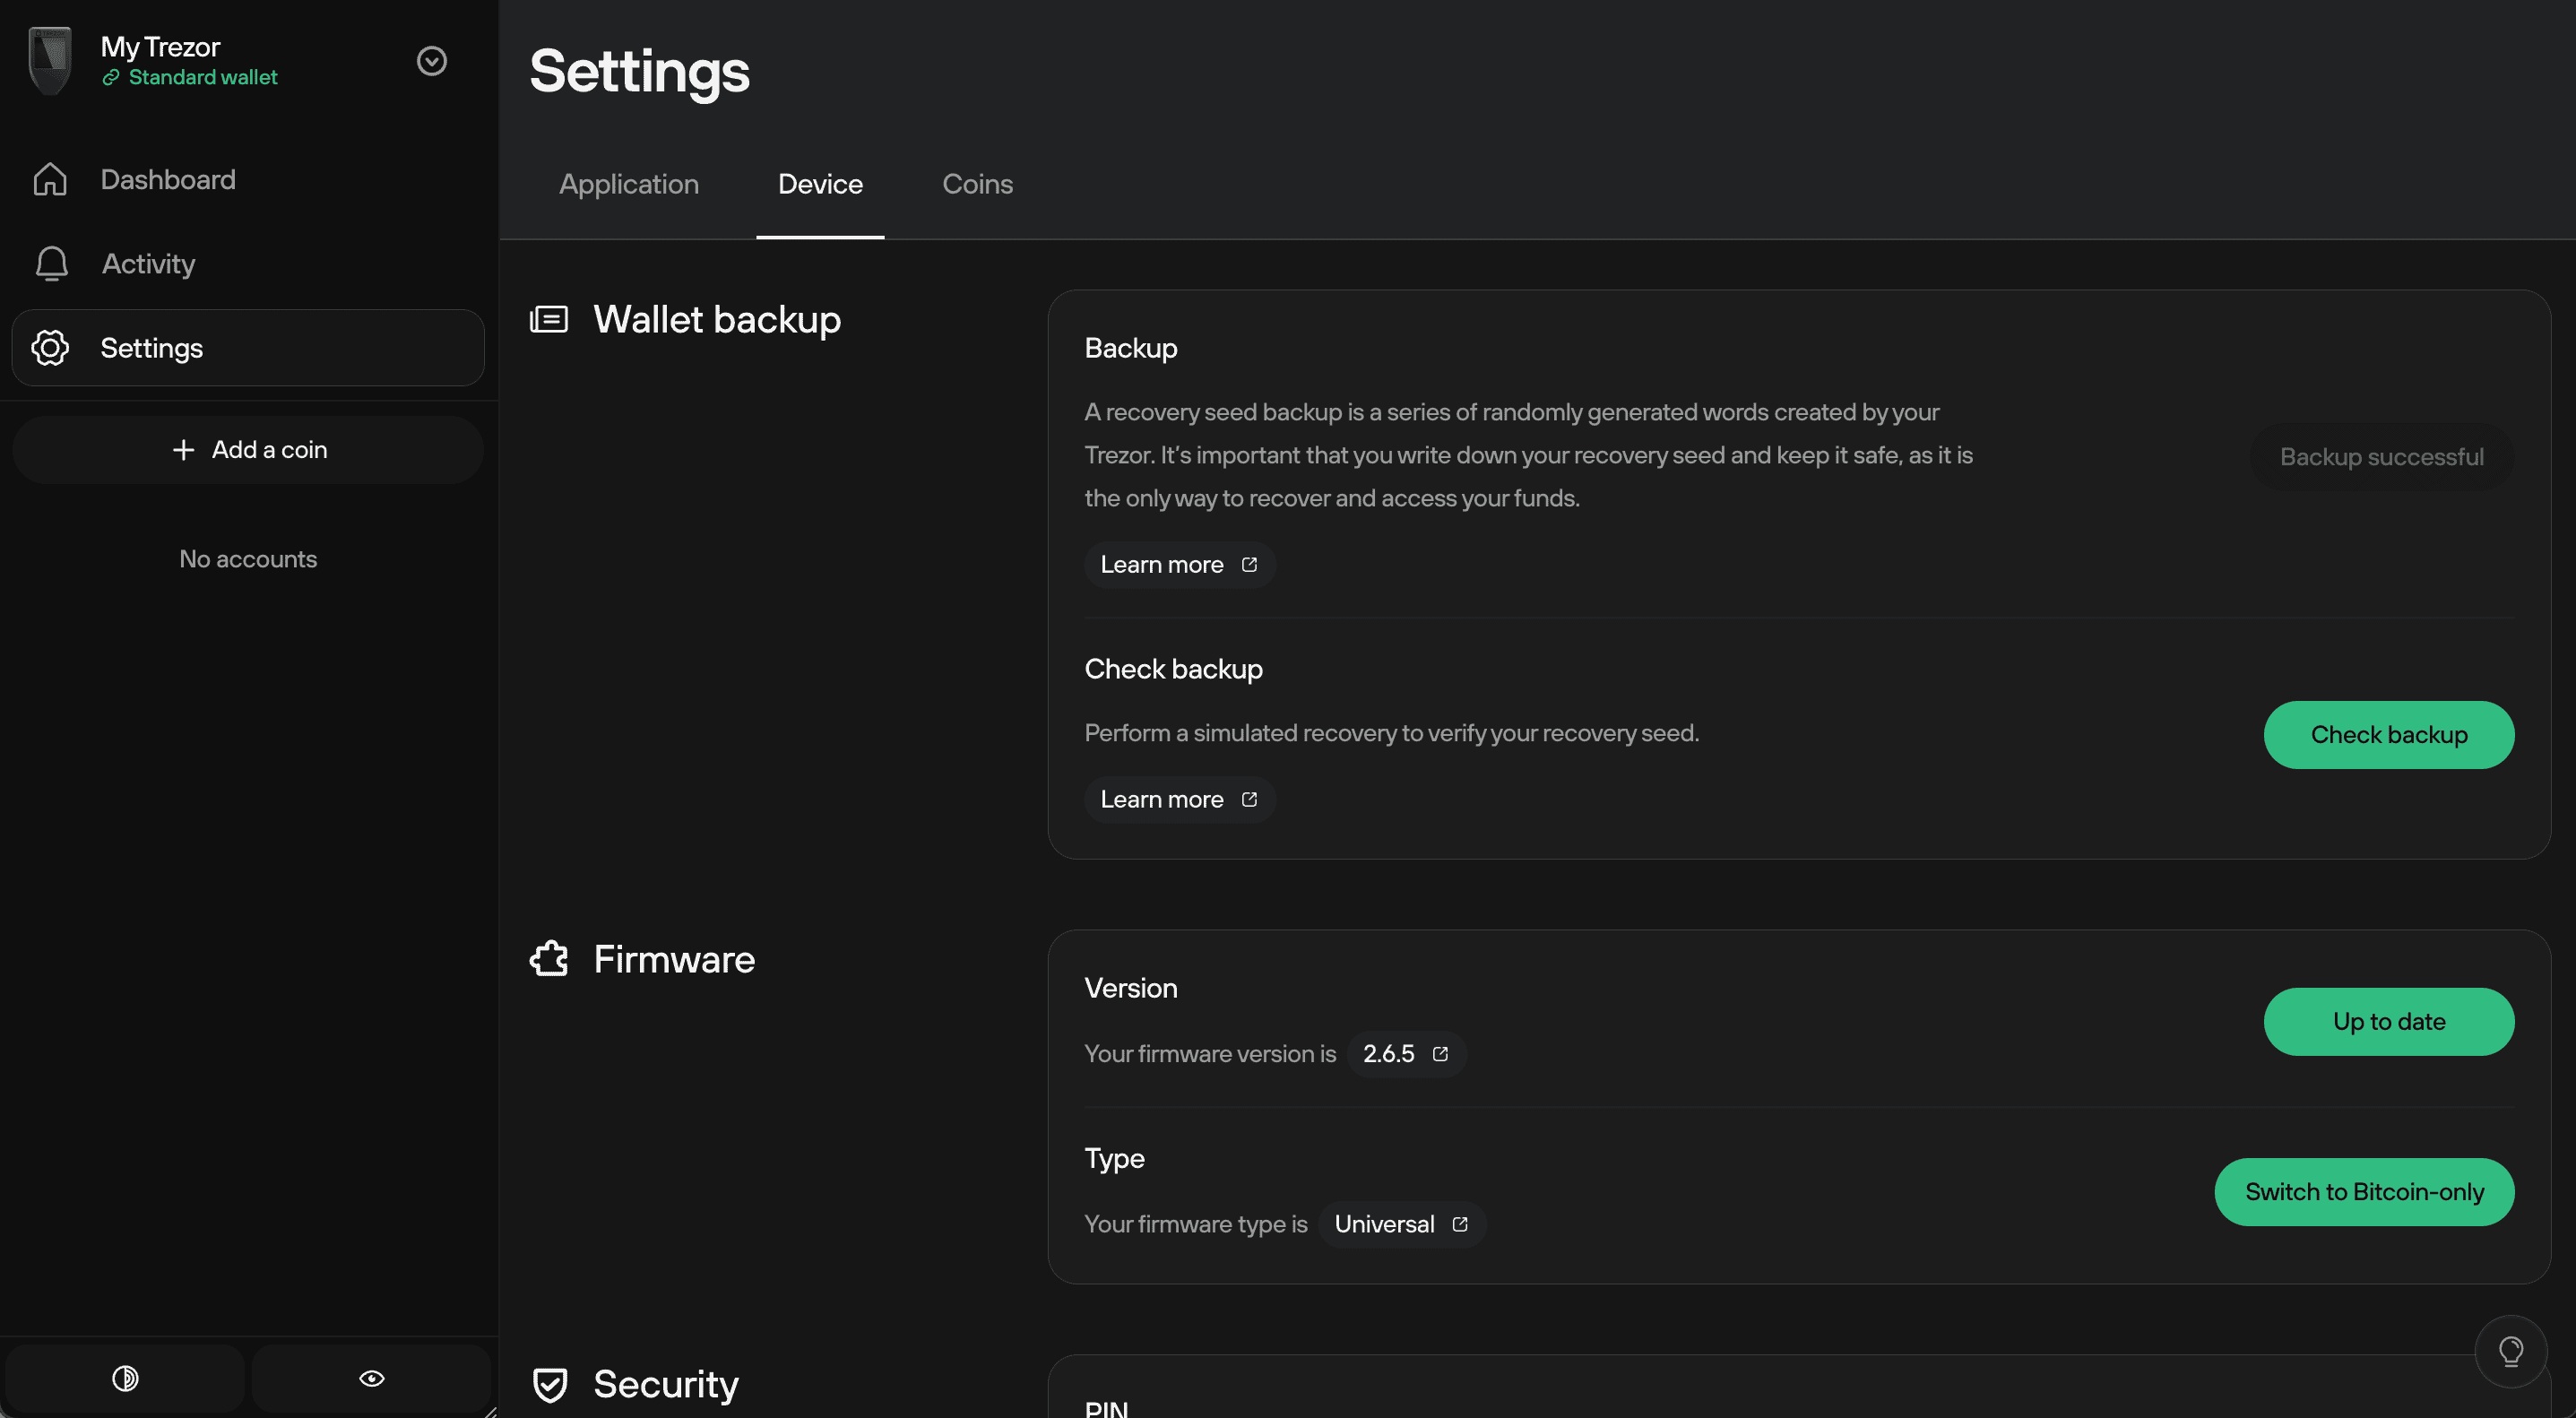Click the Wallet backup section heading
The height and width of the screenshot is (1418, 2576).
[717, 320]
